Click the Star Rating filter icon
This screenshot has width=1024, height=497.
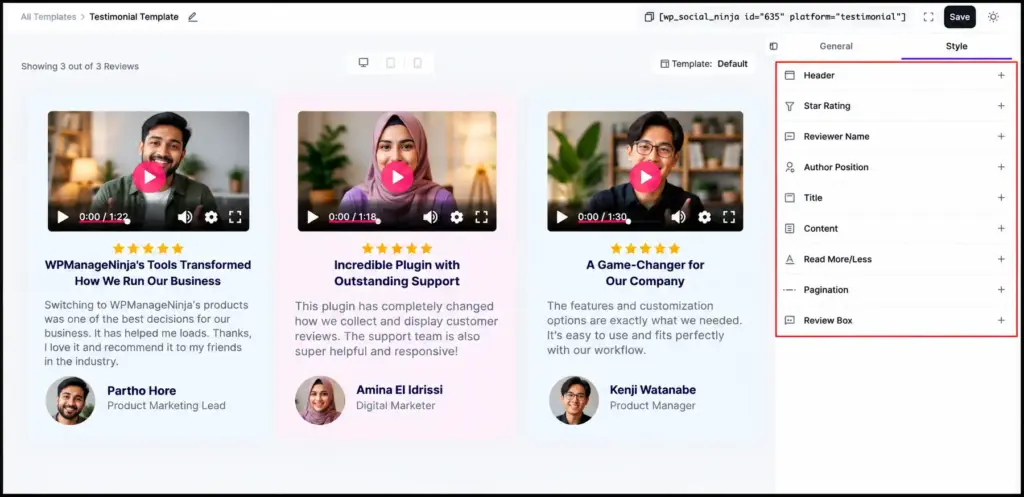click(x=790, y=106)
